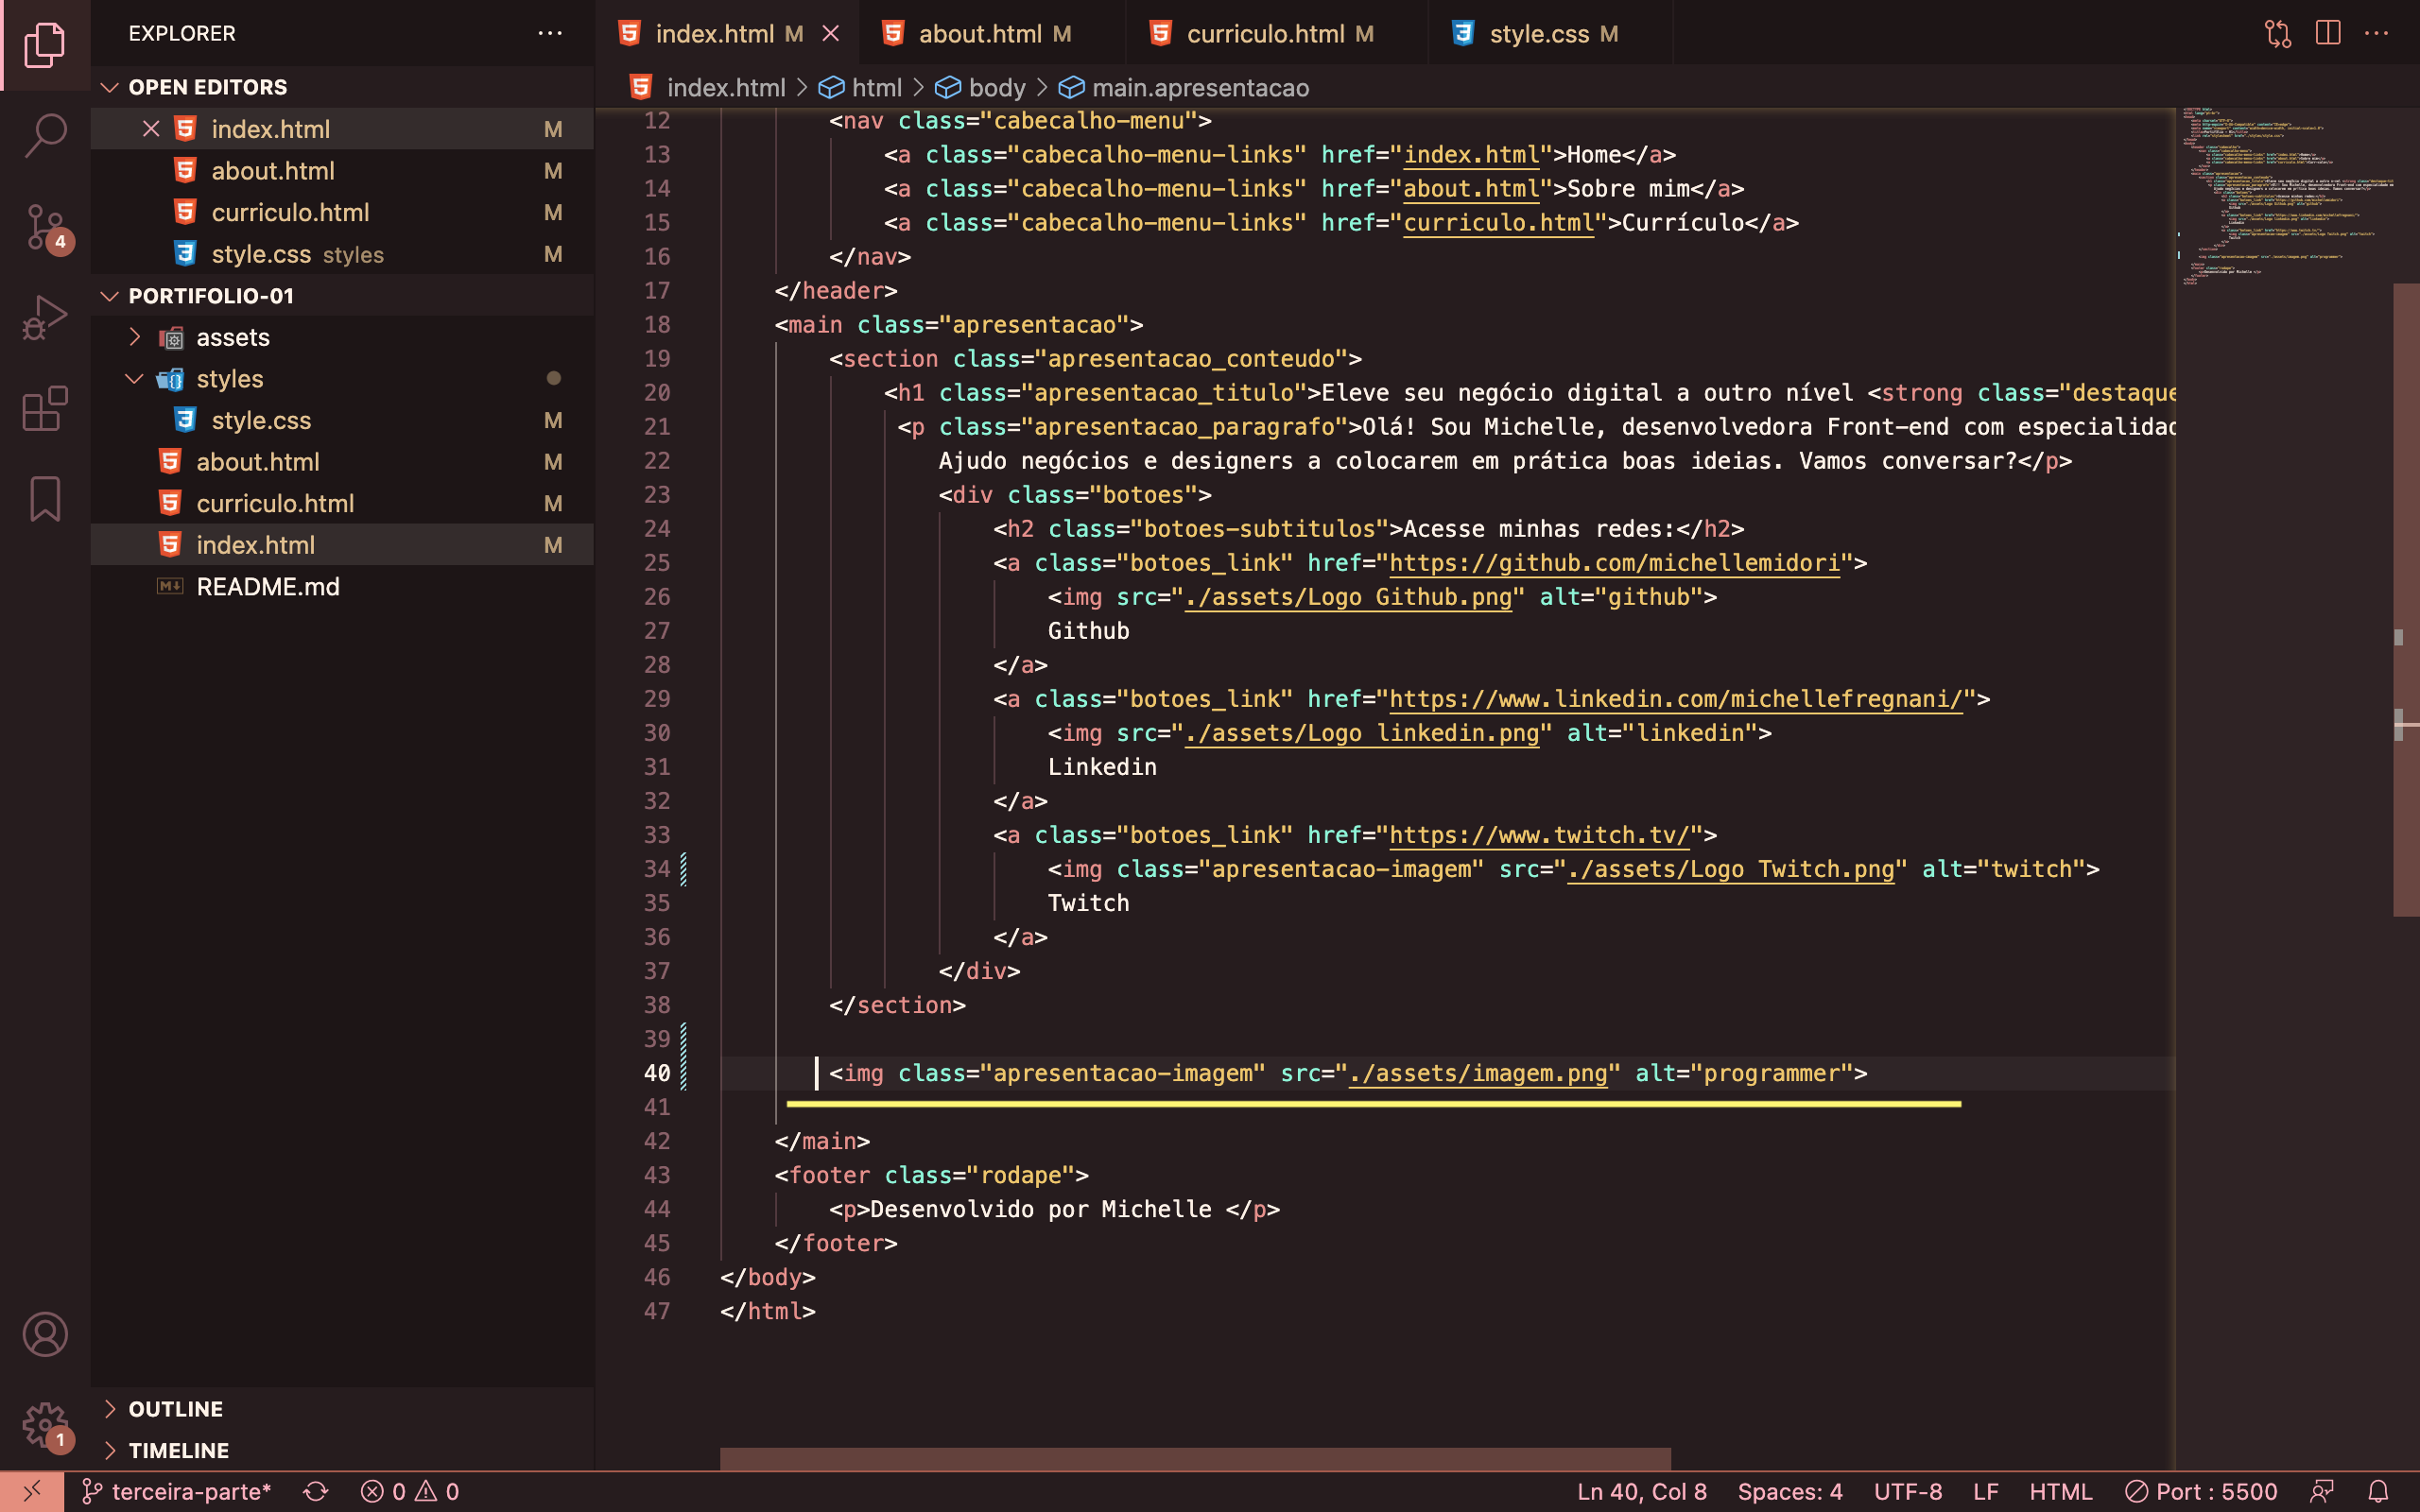Image resolution: width=2420 pixels, height=1512 pixels.
Task: Click the terceira-parte* git branch indicator
Action: point(177,1491)
